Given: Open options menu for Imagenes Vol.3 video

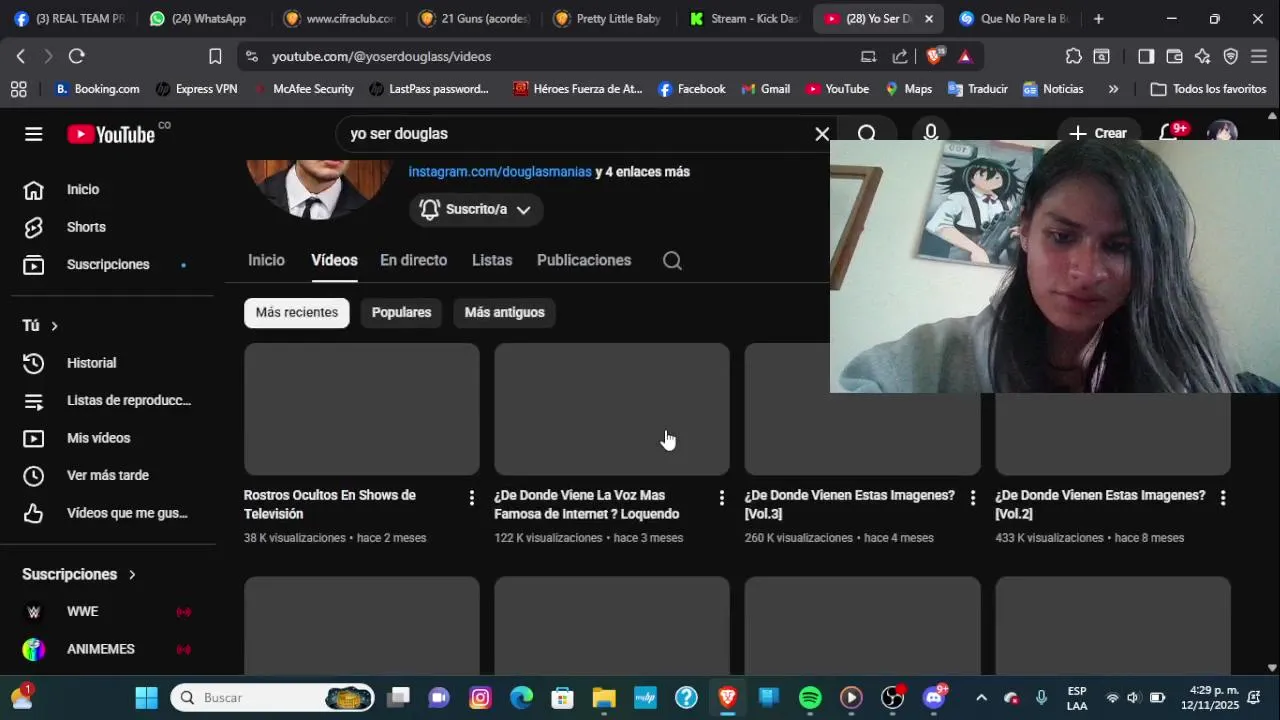Looking at the screenshot, I should [972, 497].
